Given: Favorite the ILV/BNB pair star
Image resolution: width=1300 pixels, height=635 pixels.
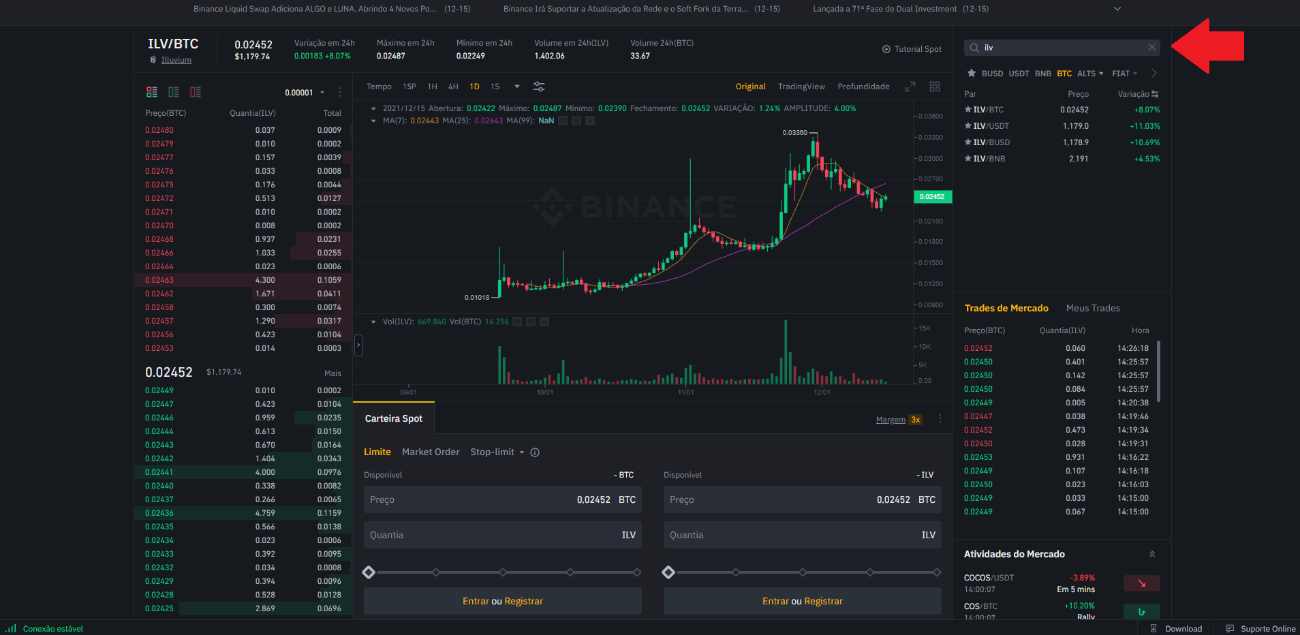Looking at the screenshot, I should pos(968,158).
